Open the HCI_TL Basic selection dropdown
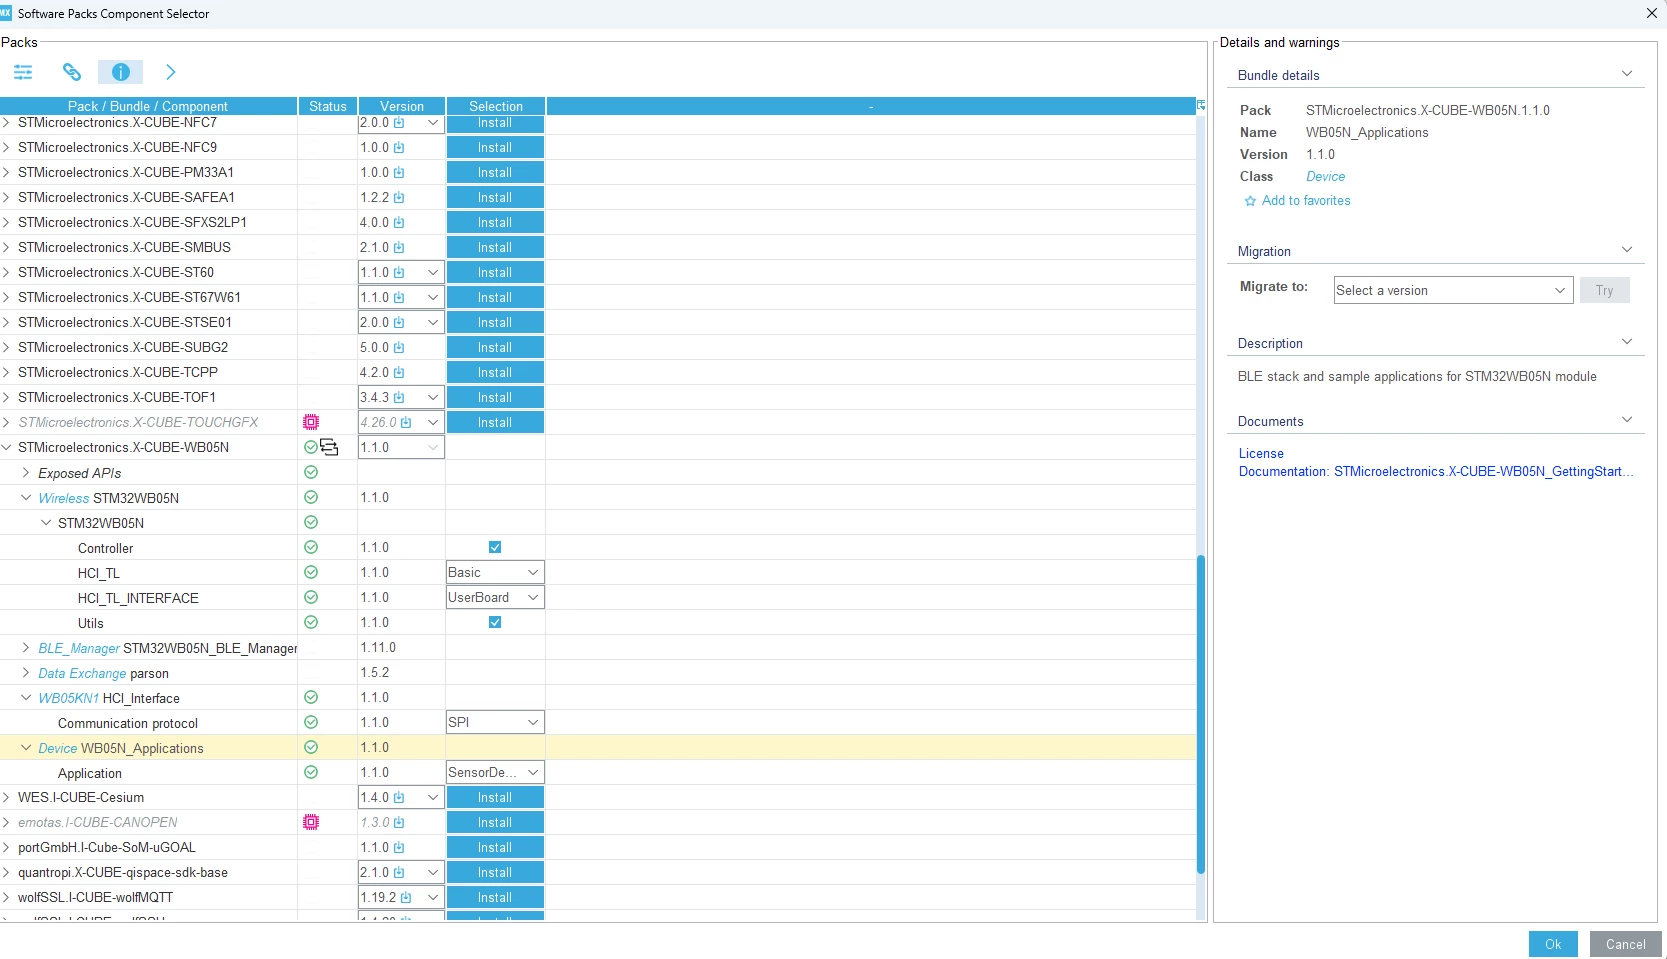The width and height of the screenshot is (1667, 959). tap(495, 572)
